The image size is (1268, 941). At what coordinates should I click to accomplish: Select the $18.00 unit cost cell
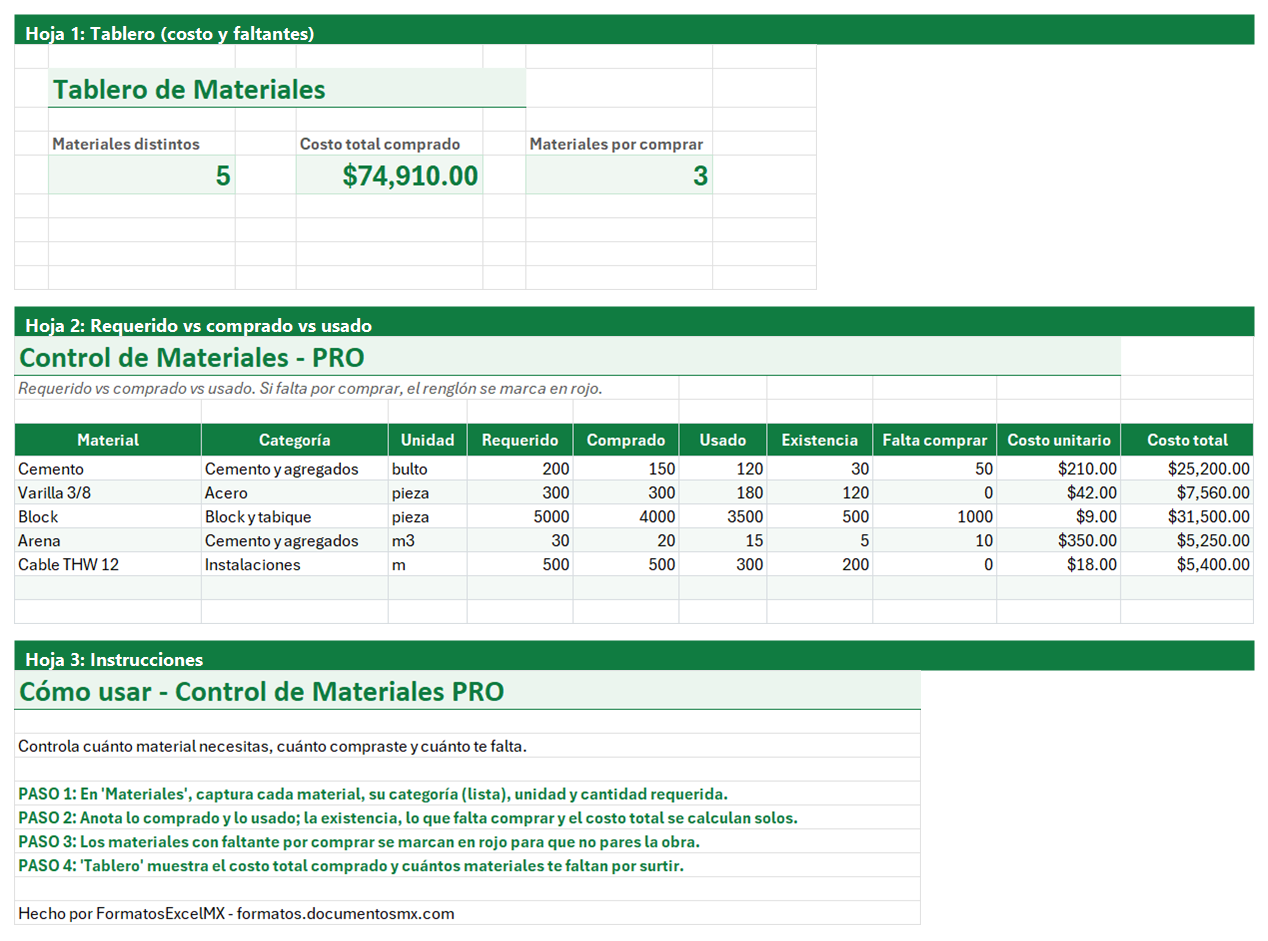point(1059,565)
